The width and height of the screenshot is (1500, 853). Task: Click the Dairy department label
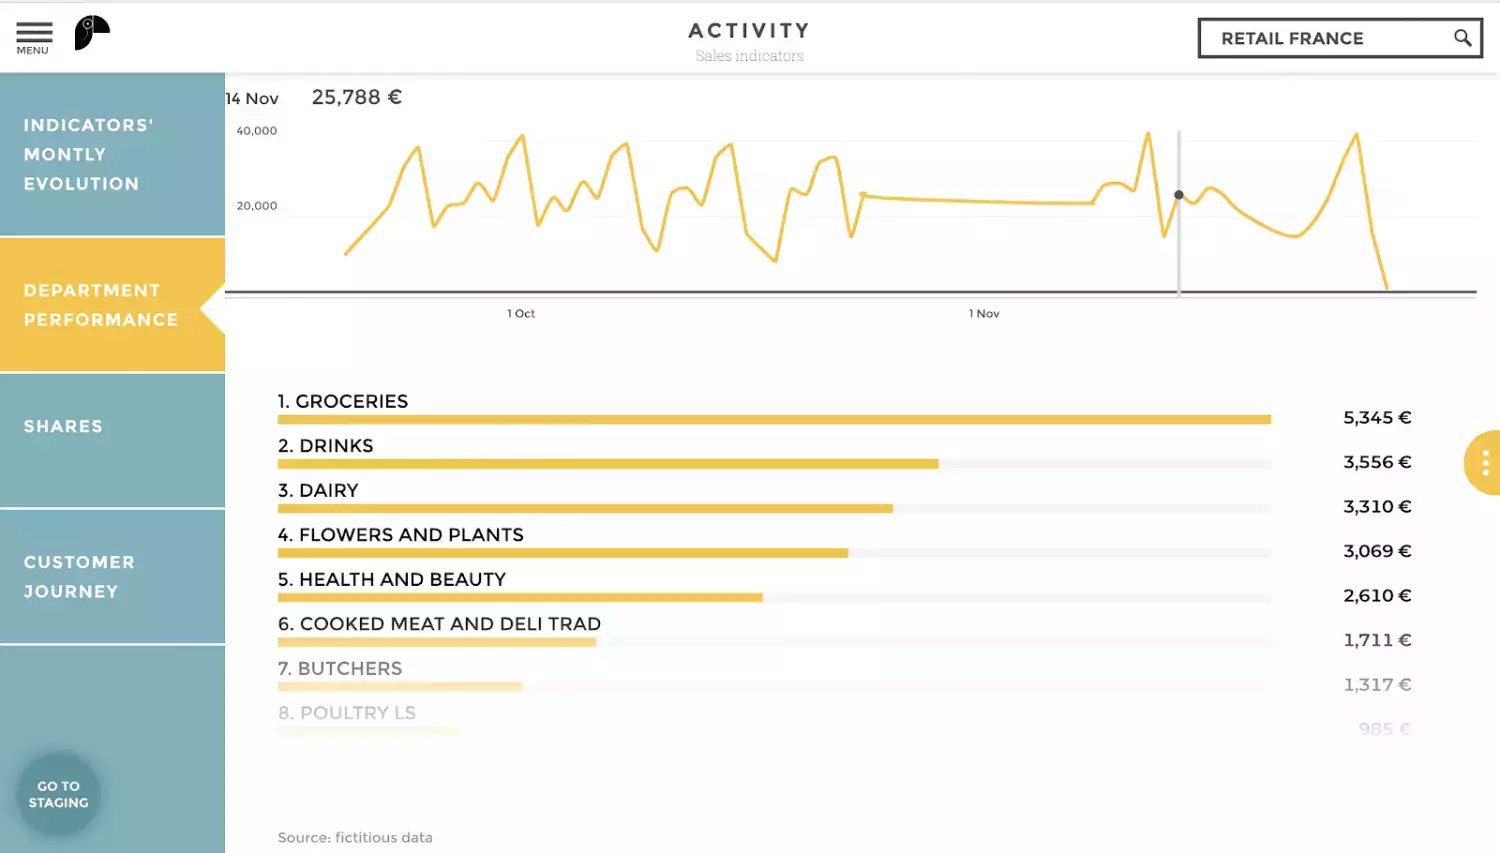pos(318,491)
